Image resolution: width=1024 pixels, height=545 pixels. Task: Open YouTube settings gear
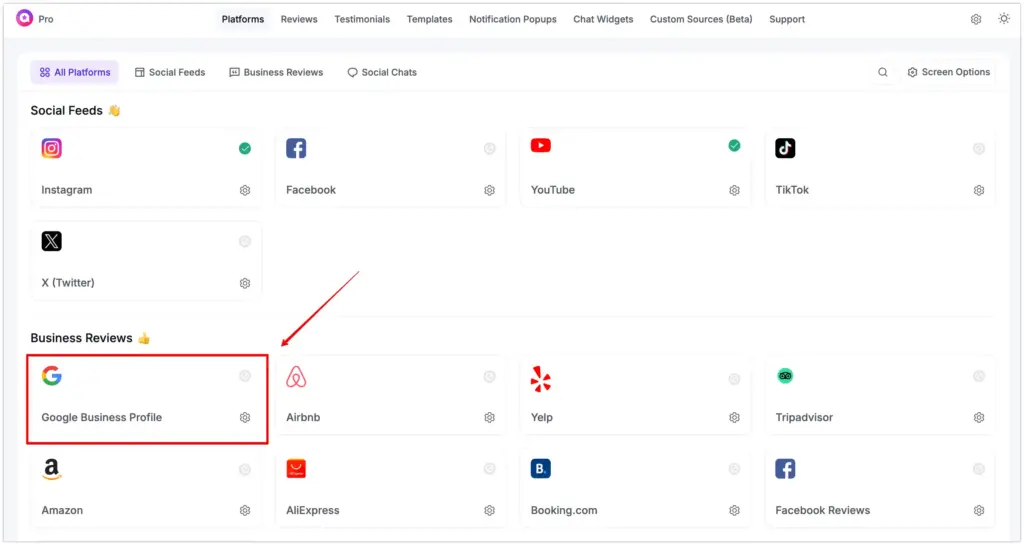735,191
